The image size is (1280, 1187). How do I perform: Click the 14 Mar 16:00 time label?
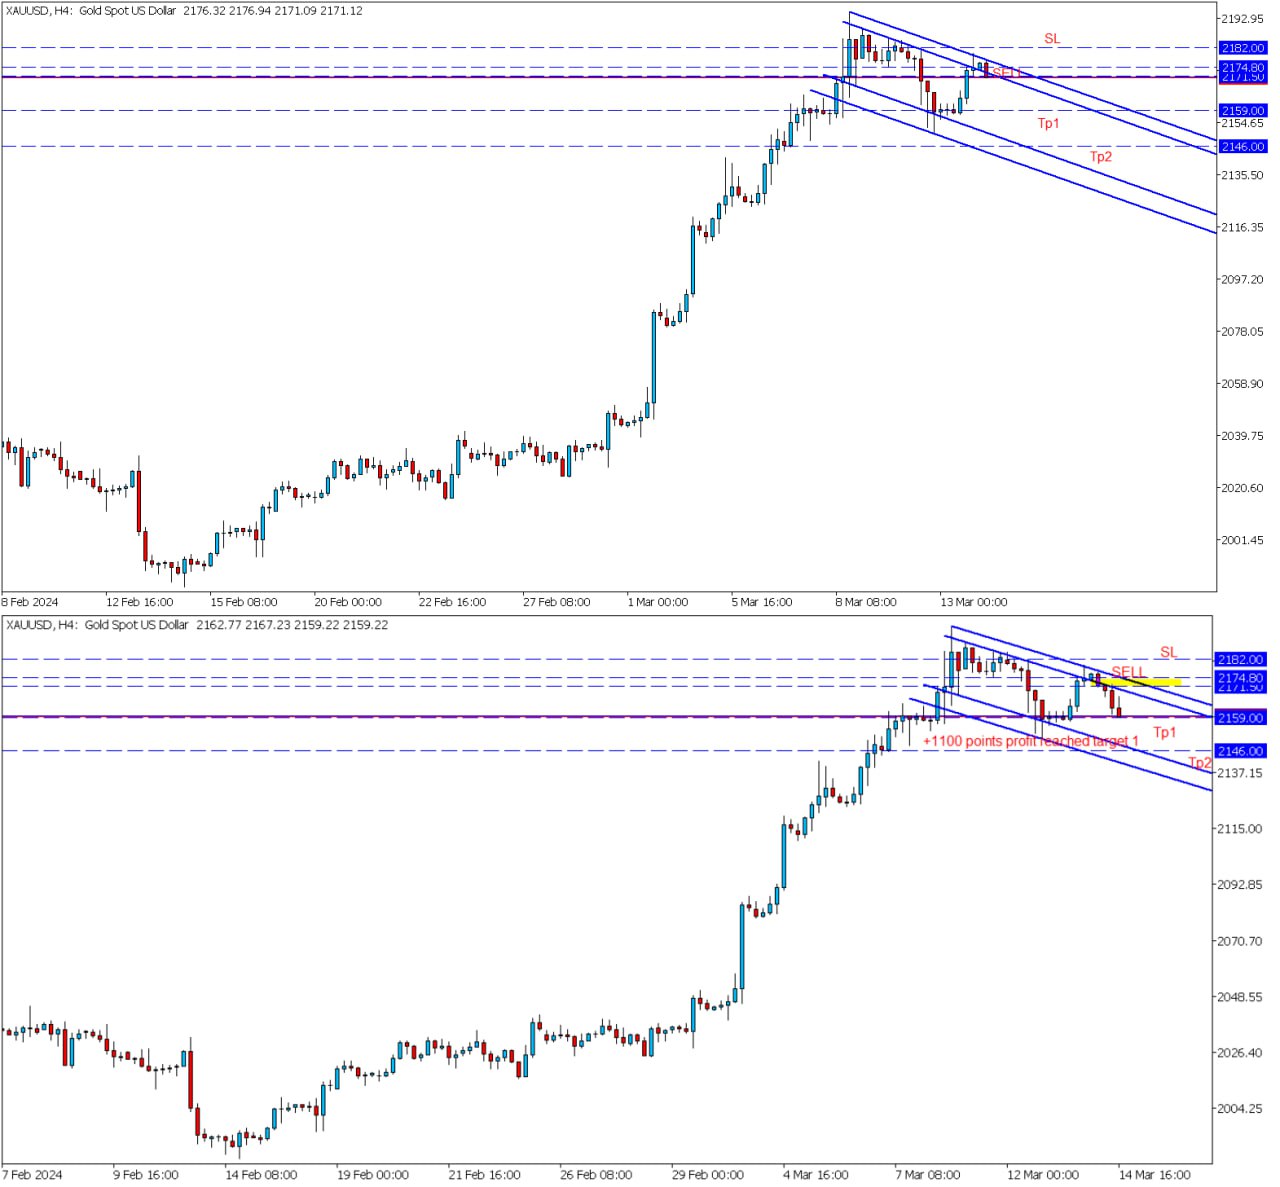coord(1155,1174)
